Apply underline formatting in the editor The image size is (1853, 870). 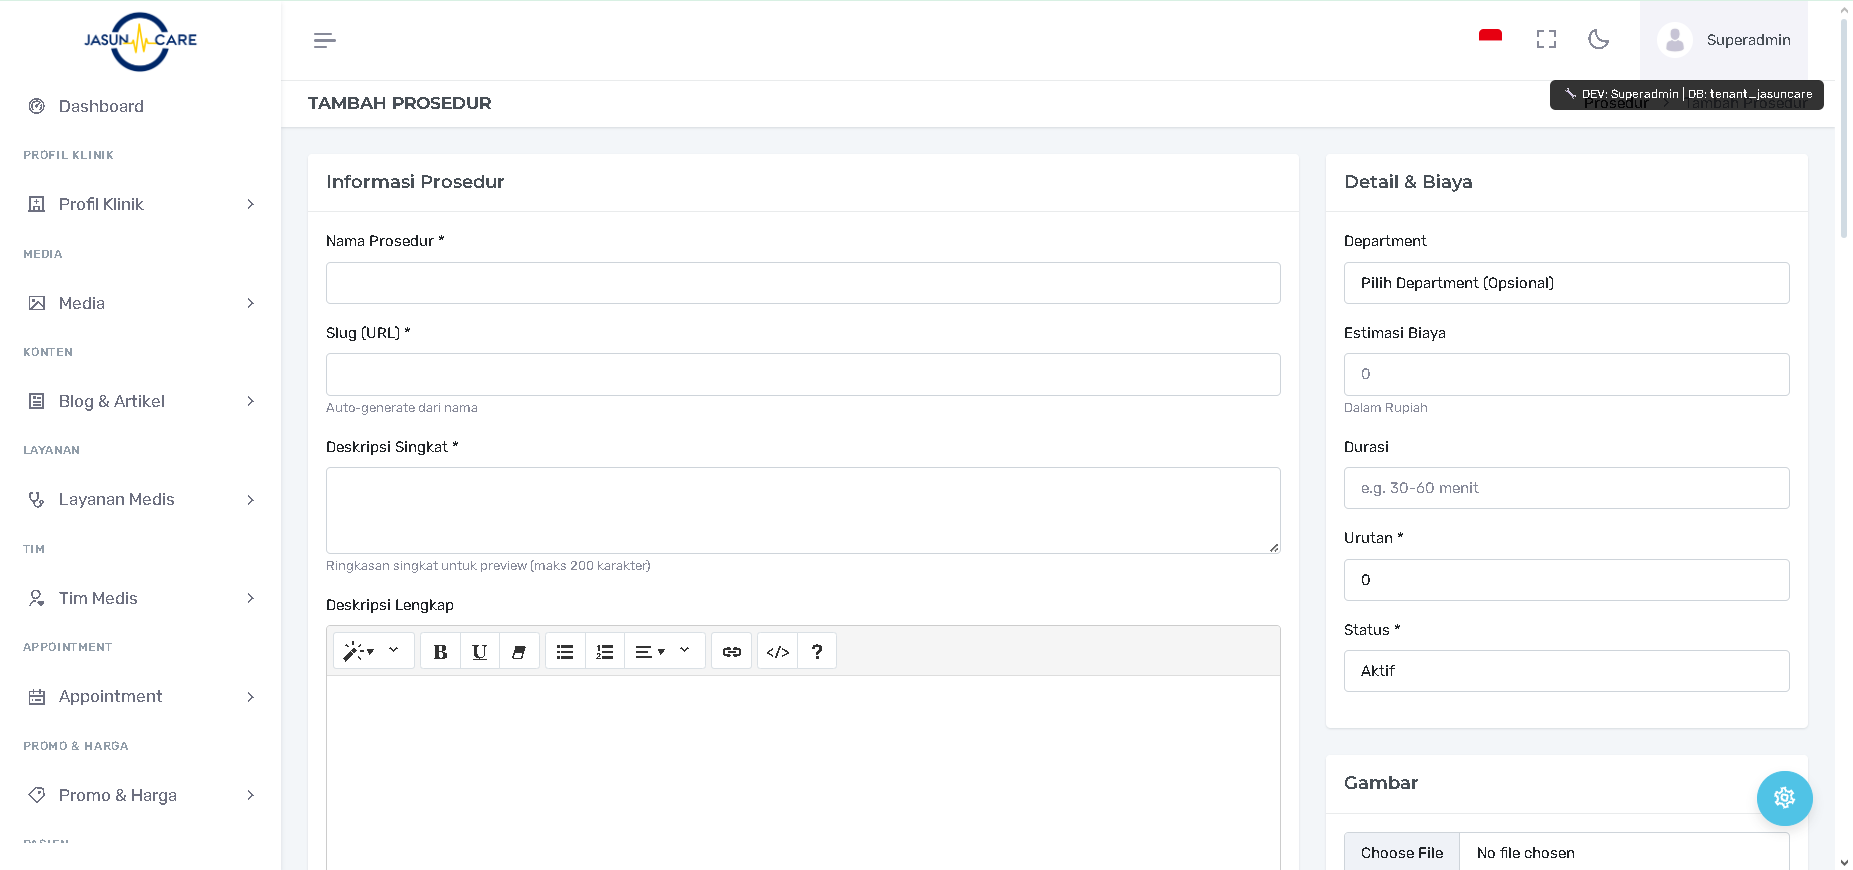click(x=480, y=652)
